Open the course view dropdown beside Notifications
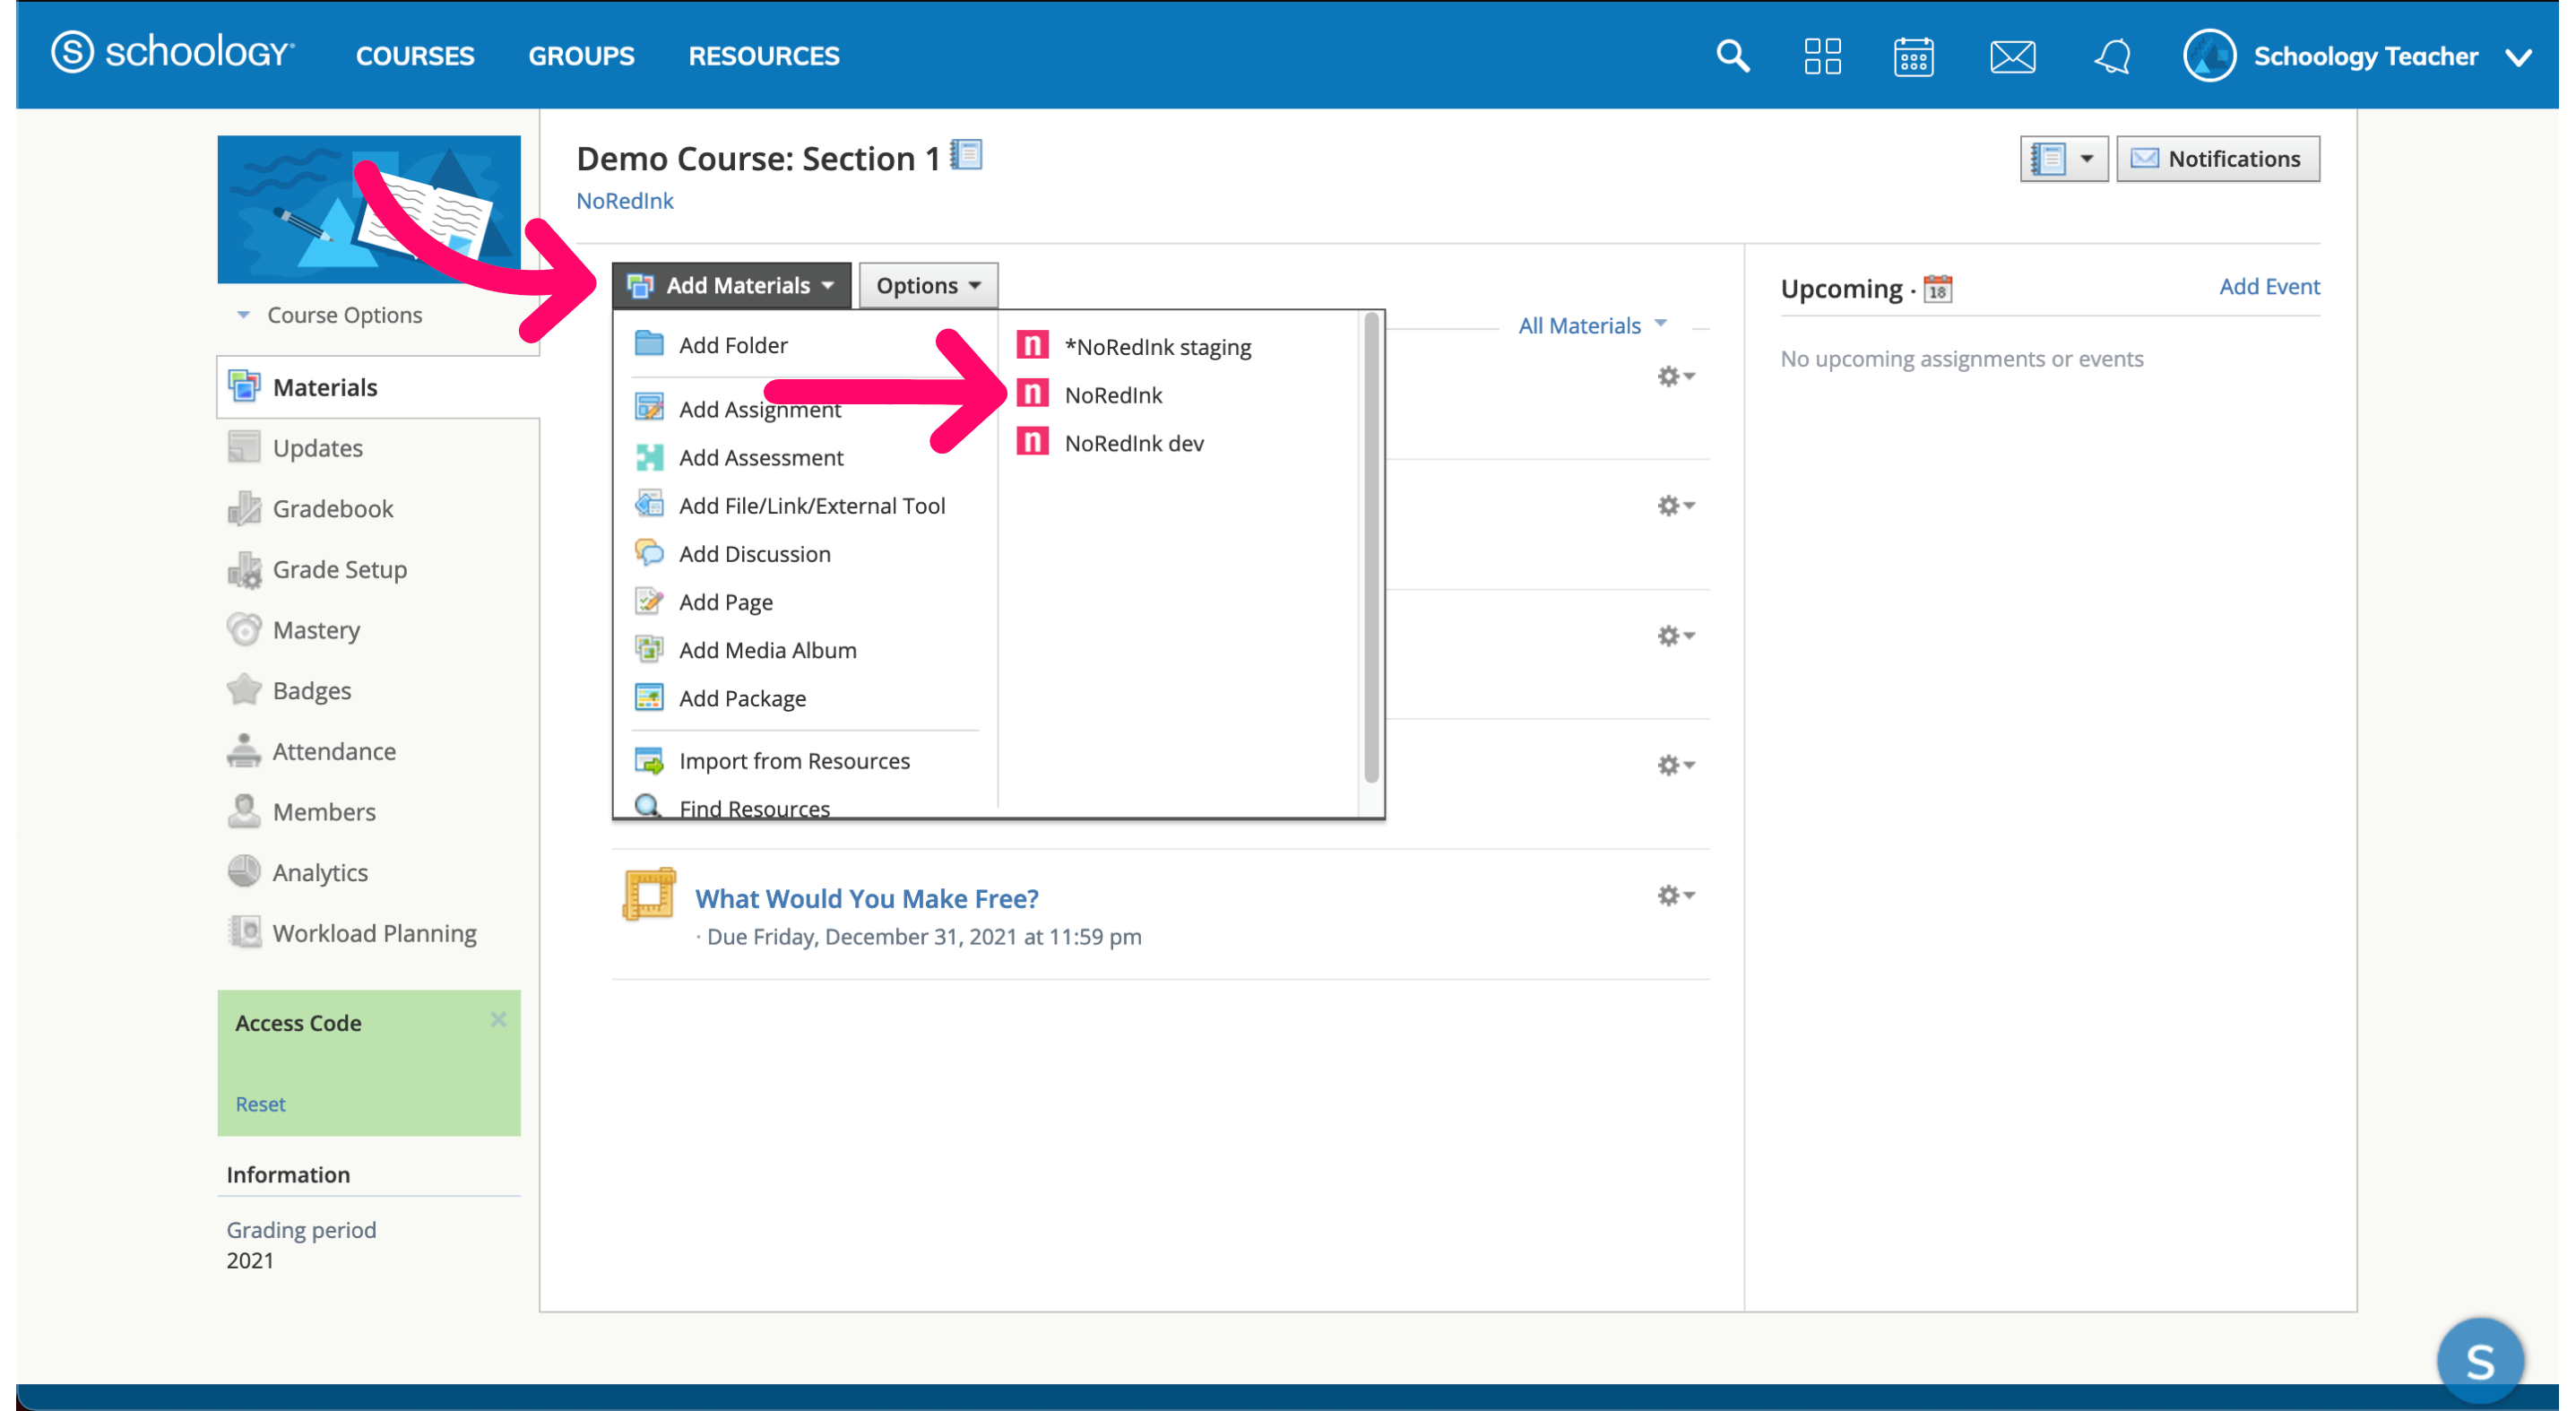 [x=2062, y=158]
